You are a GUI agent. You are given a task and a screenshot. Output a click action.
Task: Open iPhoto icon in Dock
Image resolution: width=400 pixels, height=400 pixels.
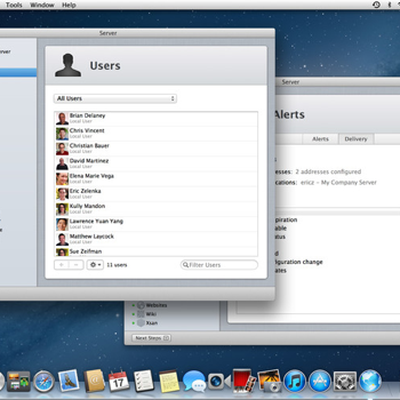[x=269, y=380]
